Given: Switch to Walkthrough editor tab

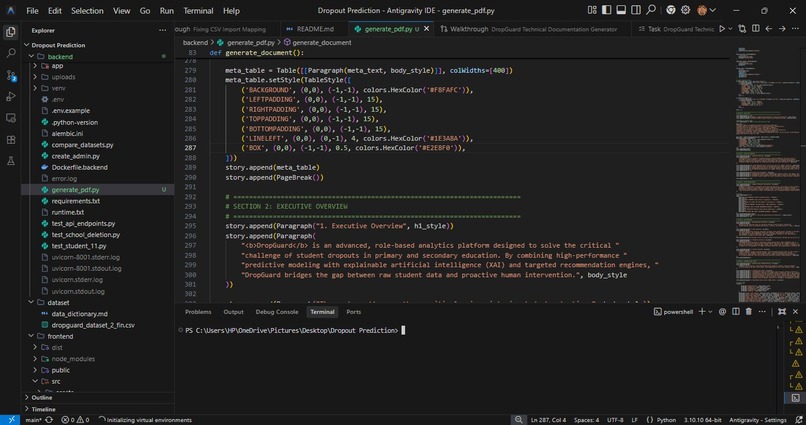Looking at the screenshot, I should [530, 29].
